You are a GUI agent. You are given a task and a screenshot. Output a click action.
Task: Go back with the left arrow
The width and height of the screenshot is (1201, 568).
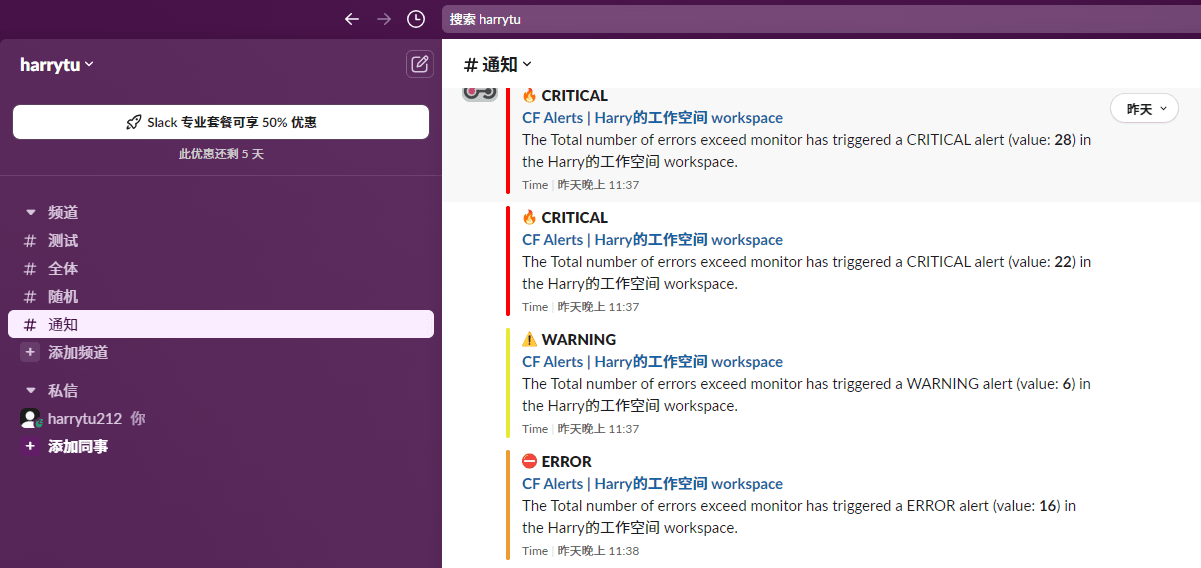[351, 19]
